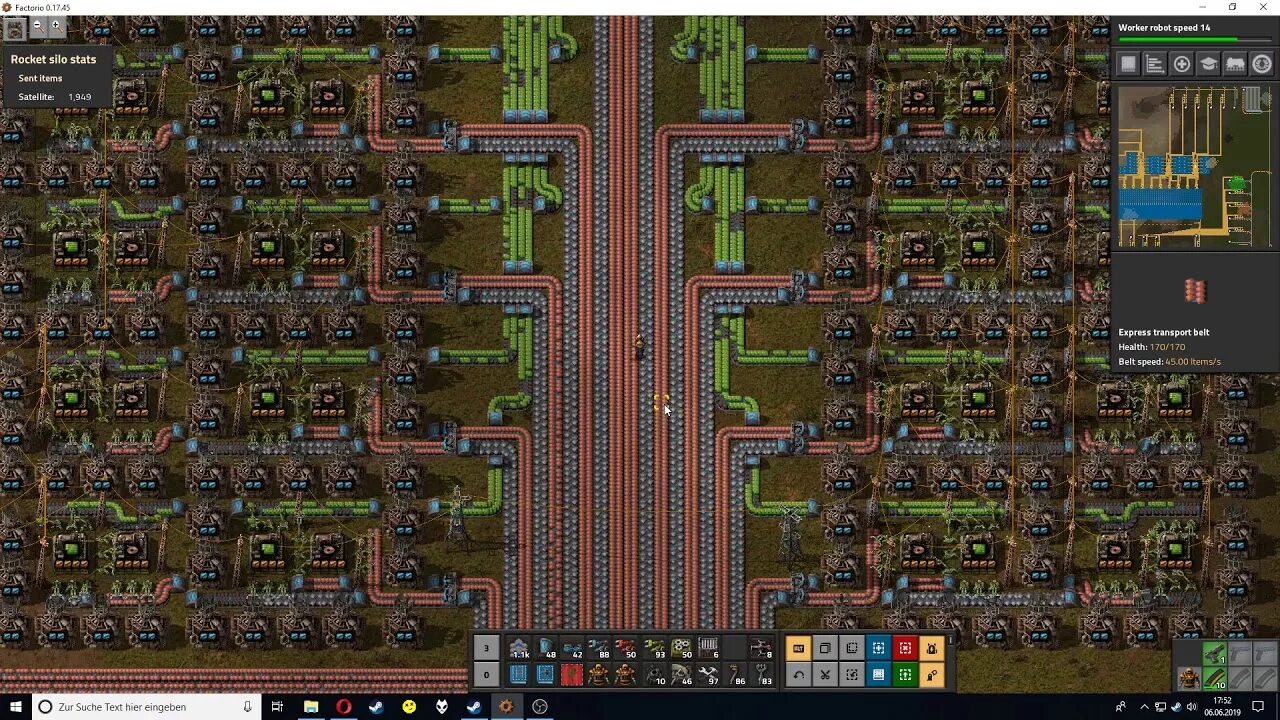
Task: Click the minimap view
Action: [x=1196, y=166]
